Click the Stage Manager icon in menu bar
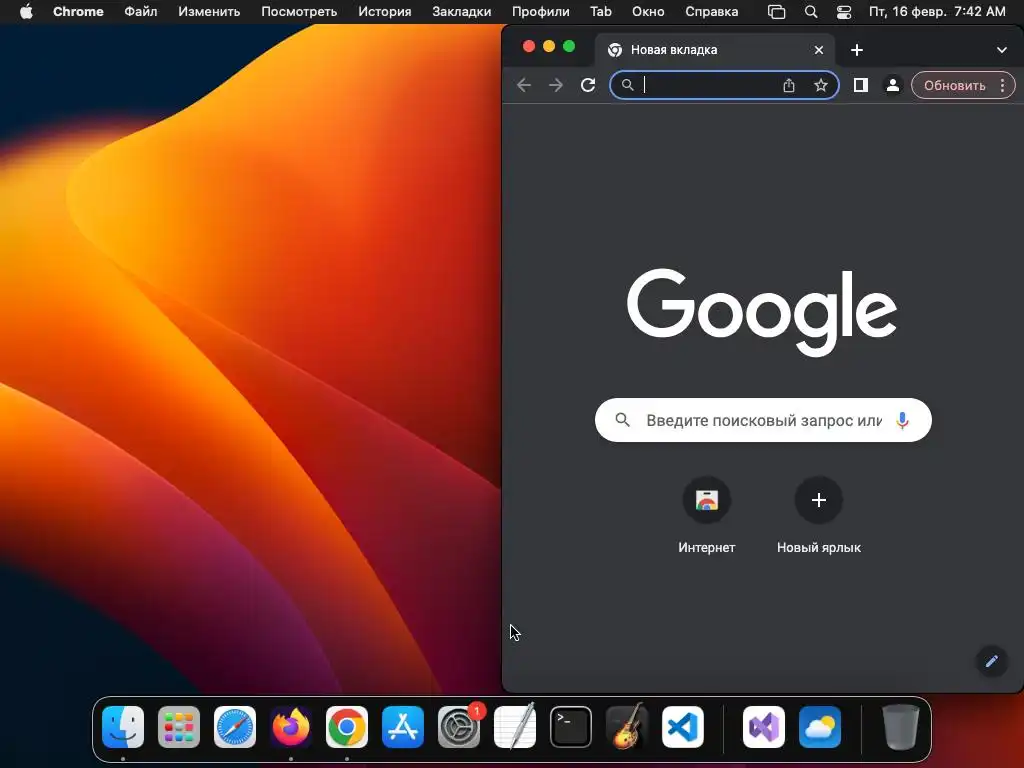 click(776, 12)
